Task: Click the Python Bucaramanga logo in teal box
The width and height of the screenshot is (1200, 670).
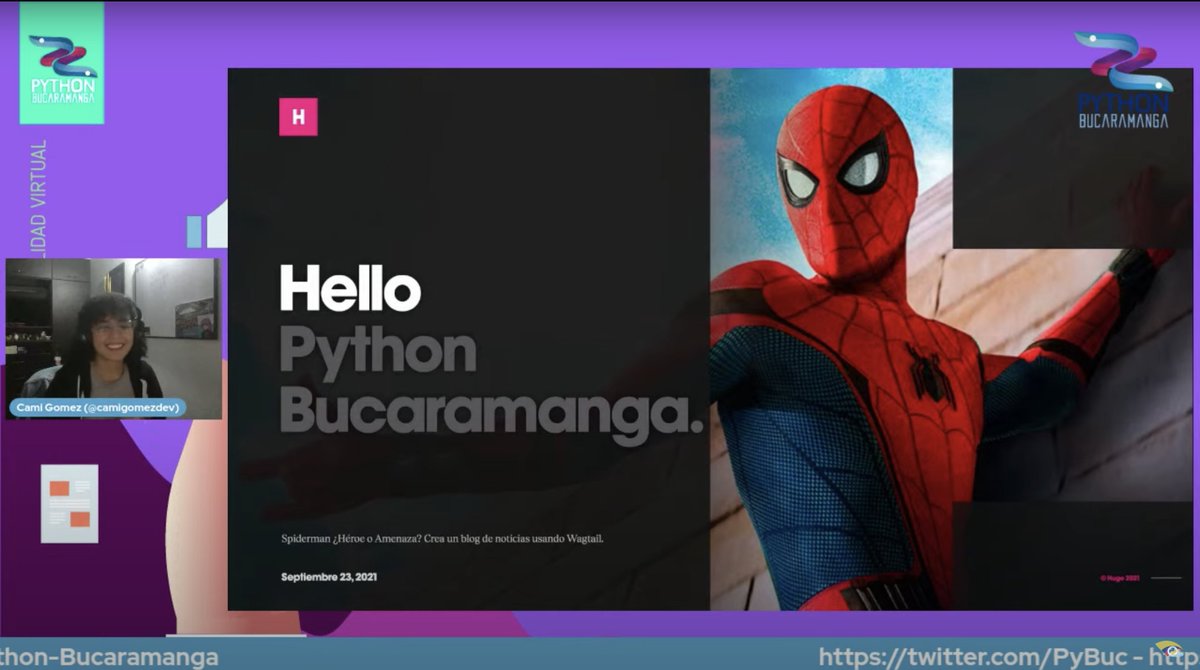Action: [x=62, y=63]
